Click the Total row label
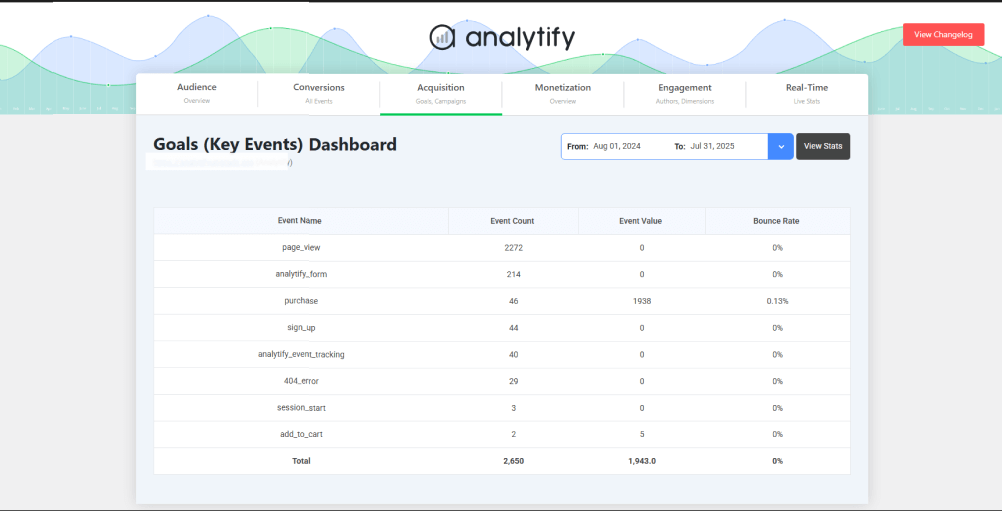The height and width of the screenshot is (511, 1002). coord(301,461)
